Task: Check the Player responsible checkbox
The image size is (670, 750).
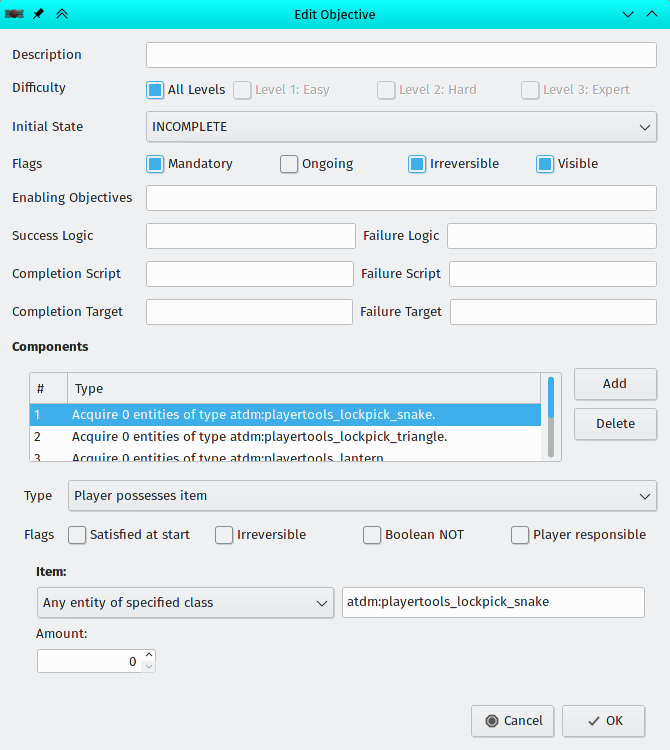Action: click(520, 535)
